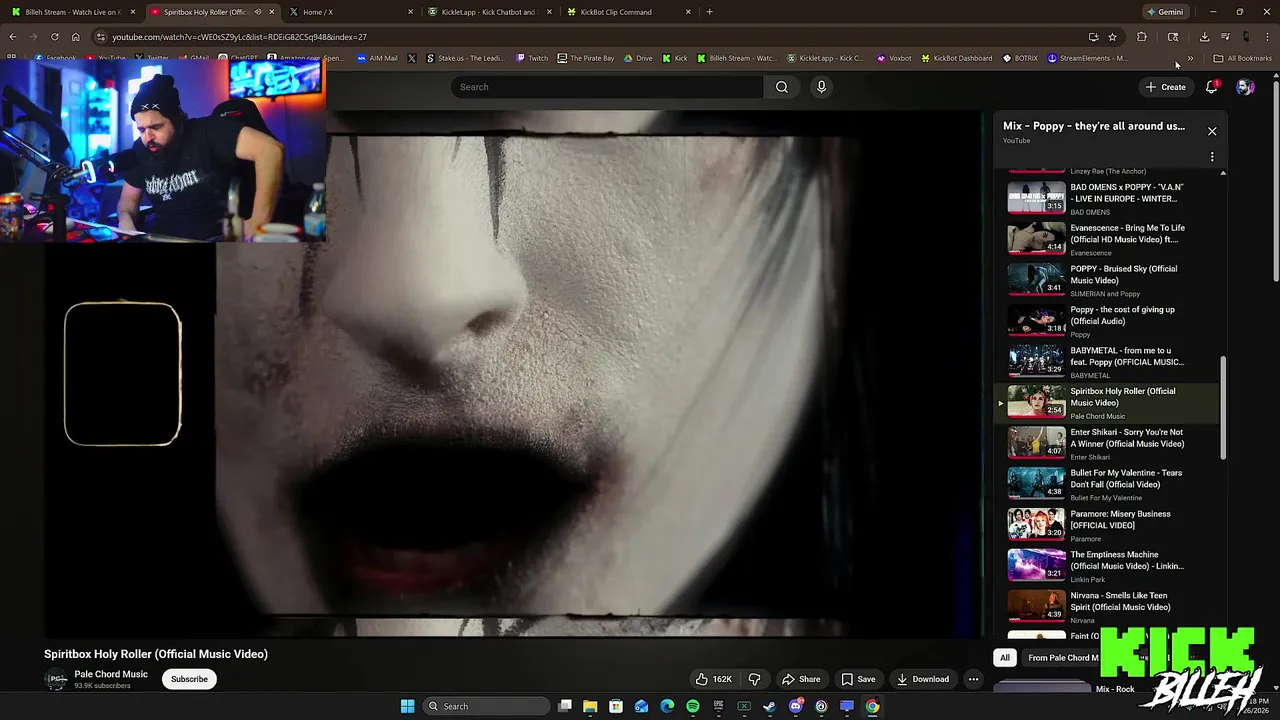This screenshot has height=720, width=1280.
Task: Play Evanescence Bring Me To Life playlist item
Action: 1108,239
